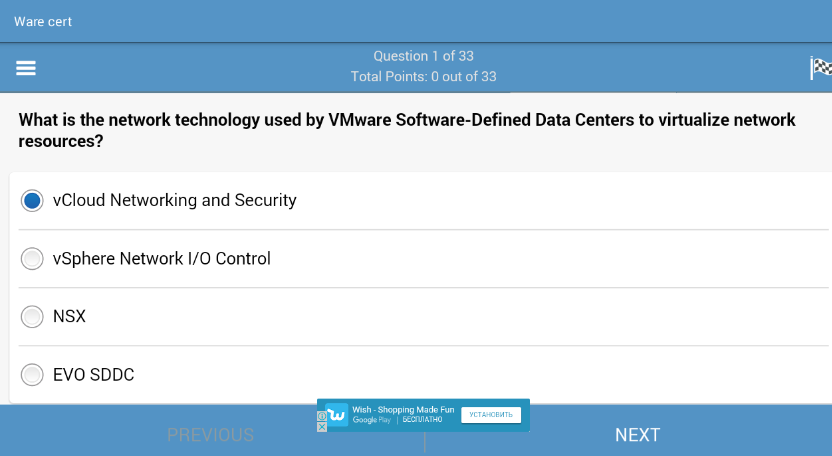This screenshot has width=832, height=456.
Task: Go to the NEXT question
Action: [x=637, y=435]
